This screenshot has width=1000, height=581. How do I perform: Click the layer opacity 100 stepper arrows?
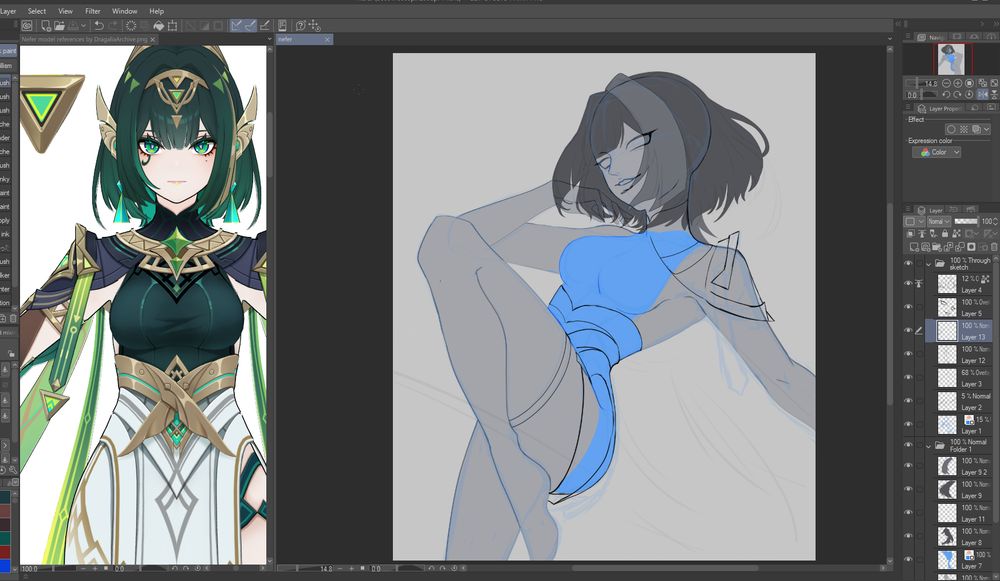coord(996,221)
